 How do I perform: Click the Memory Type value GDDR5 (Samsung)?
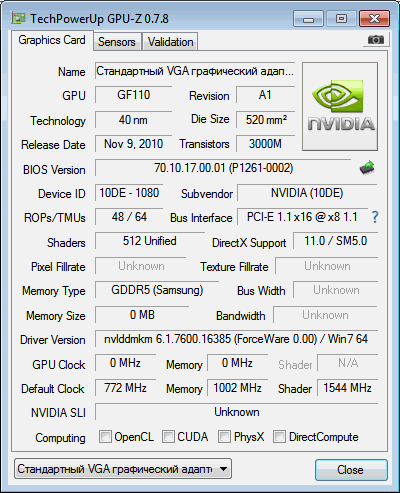coord(157,290)
